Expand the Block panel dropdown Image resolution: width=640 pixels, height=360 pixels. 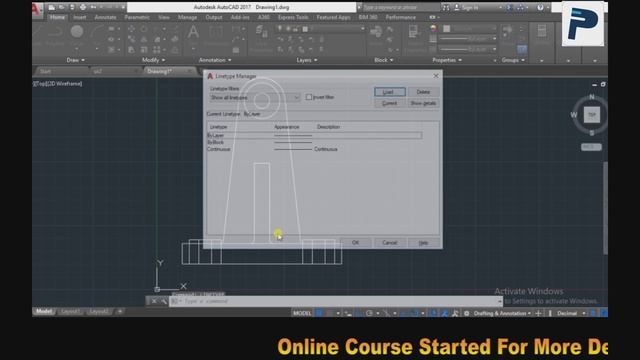(x=384, y=60)
